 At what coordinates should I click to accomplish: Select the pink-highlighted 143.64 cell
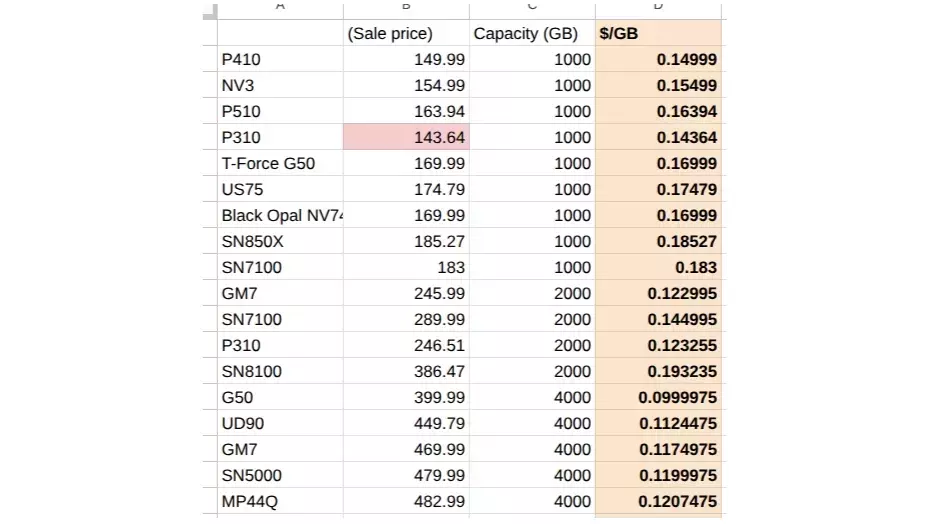coord(406,137)
